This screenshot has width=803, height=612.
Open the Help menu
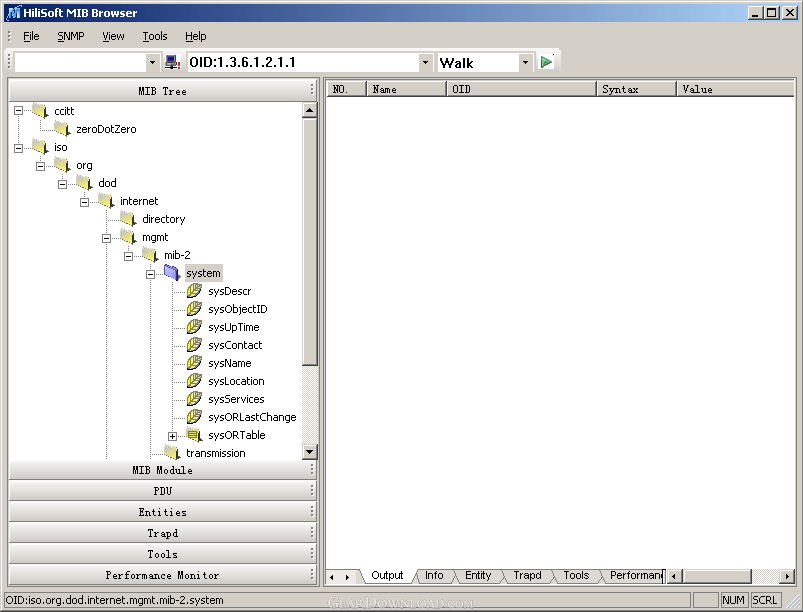(x=196, y=36)
